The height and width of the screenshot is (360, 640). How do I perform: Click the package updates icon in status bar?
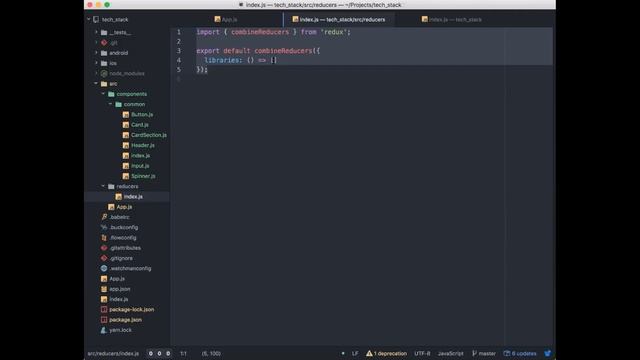point(507,353)
